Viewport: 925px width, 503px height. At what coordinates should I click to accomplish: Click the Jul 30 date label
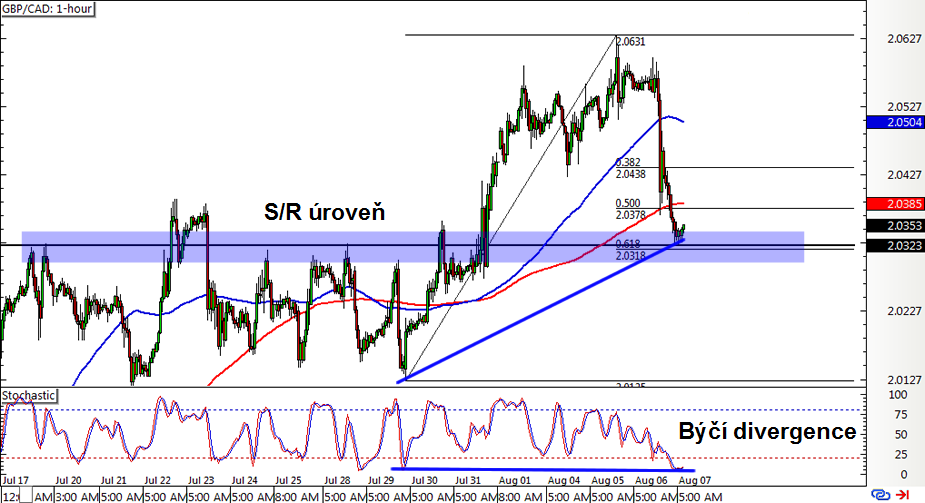coord(425,481)
